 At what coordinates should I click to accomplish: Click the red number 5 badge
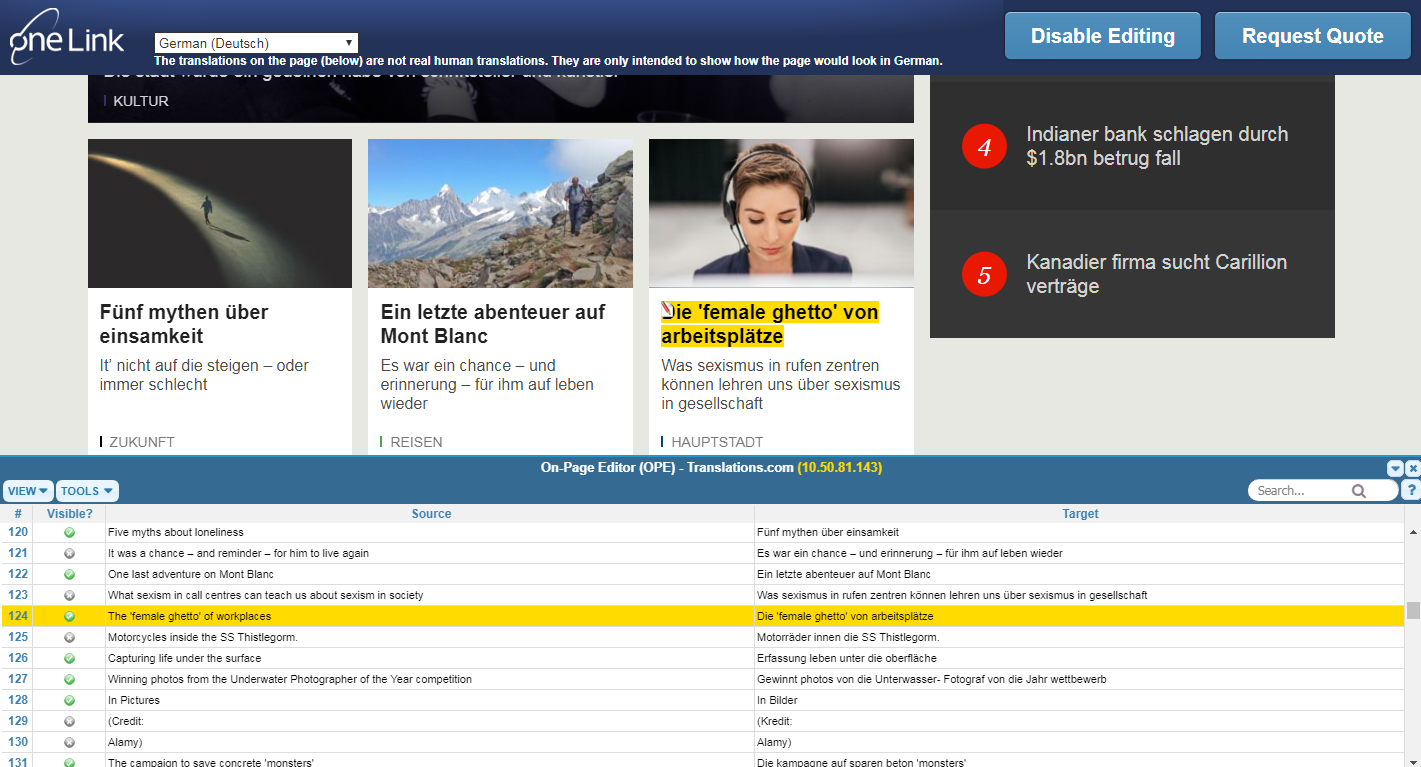pyautogui.click(x=983, y=275)
